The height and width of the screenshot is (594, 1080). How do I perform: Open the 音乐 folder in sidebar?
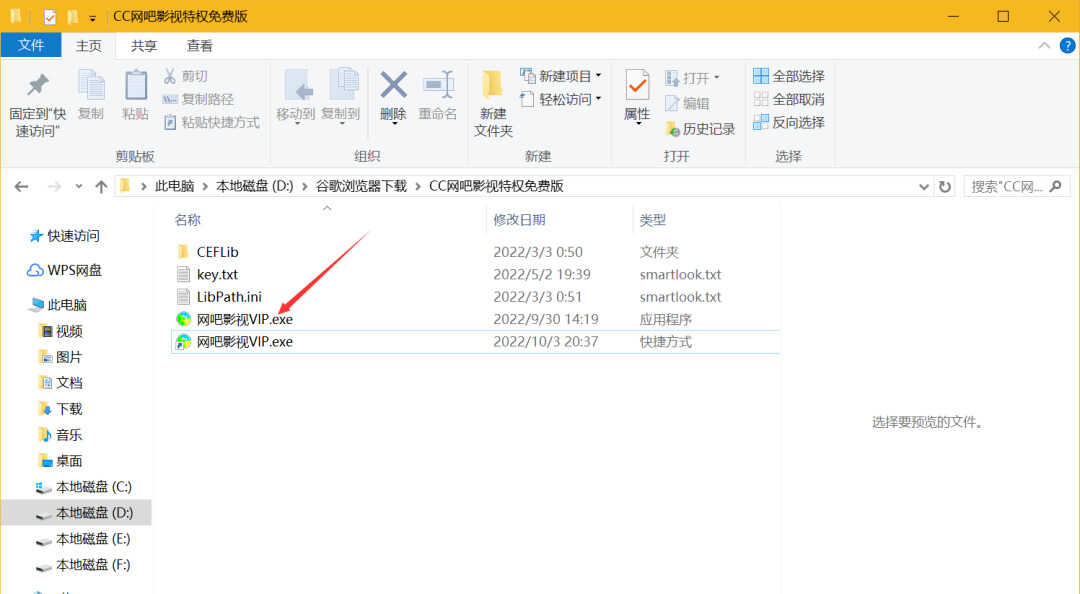(61, 435)
